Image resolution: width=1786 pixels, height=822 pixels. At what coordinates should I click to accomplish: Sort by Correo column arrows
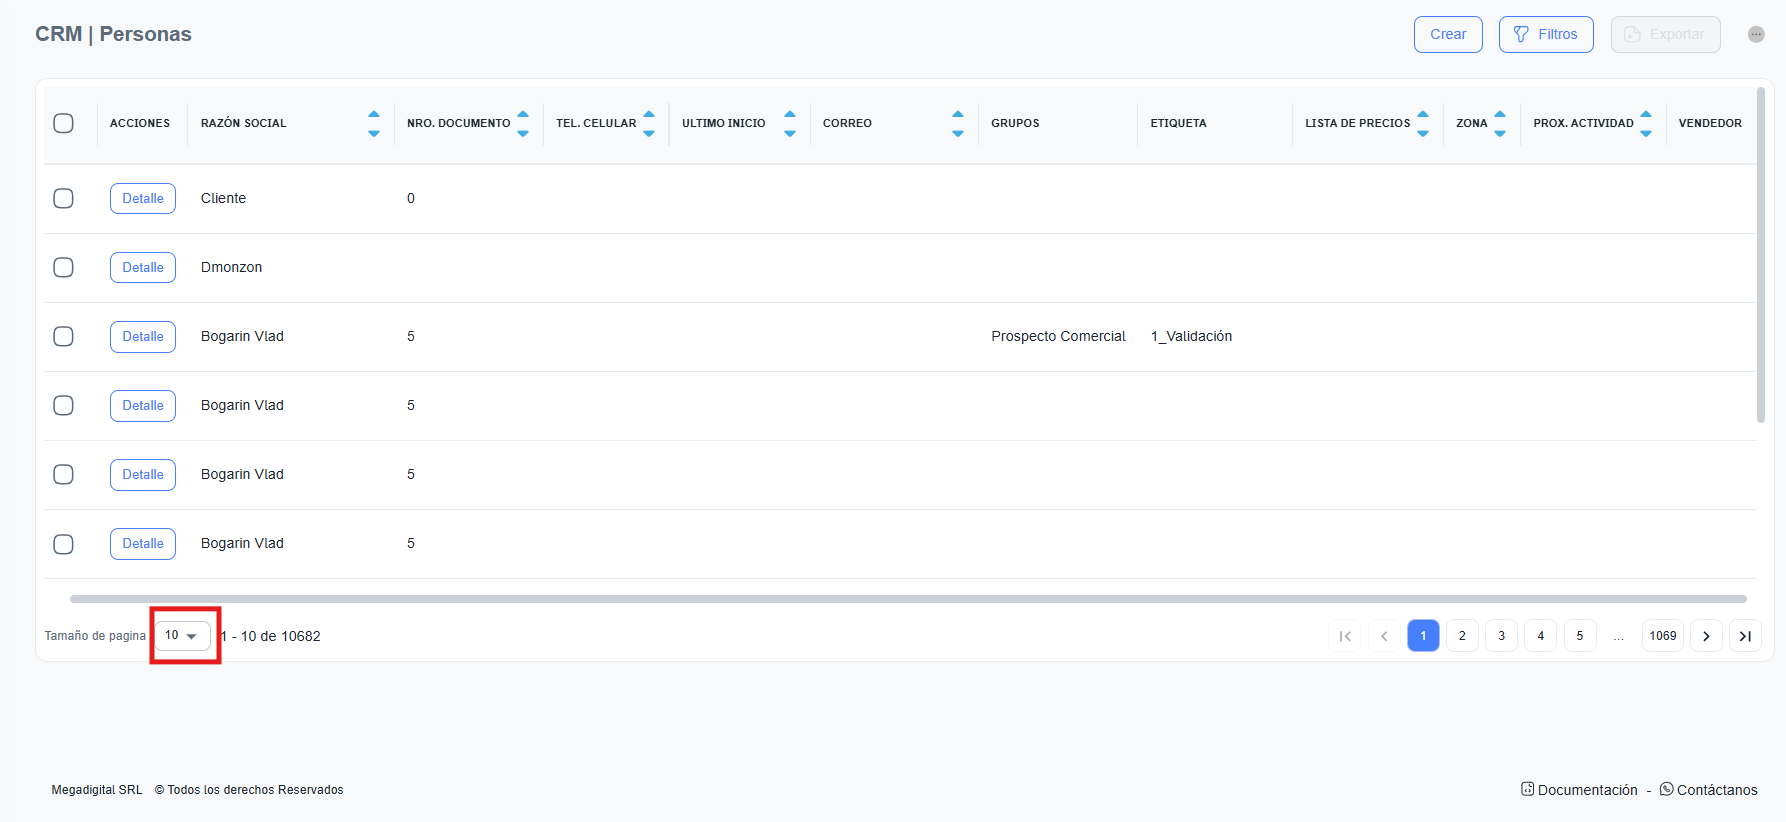(957, 123)
